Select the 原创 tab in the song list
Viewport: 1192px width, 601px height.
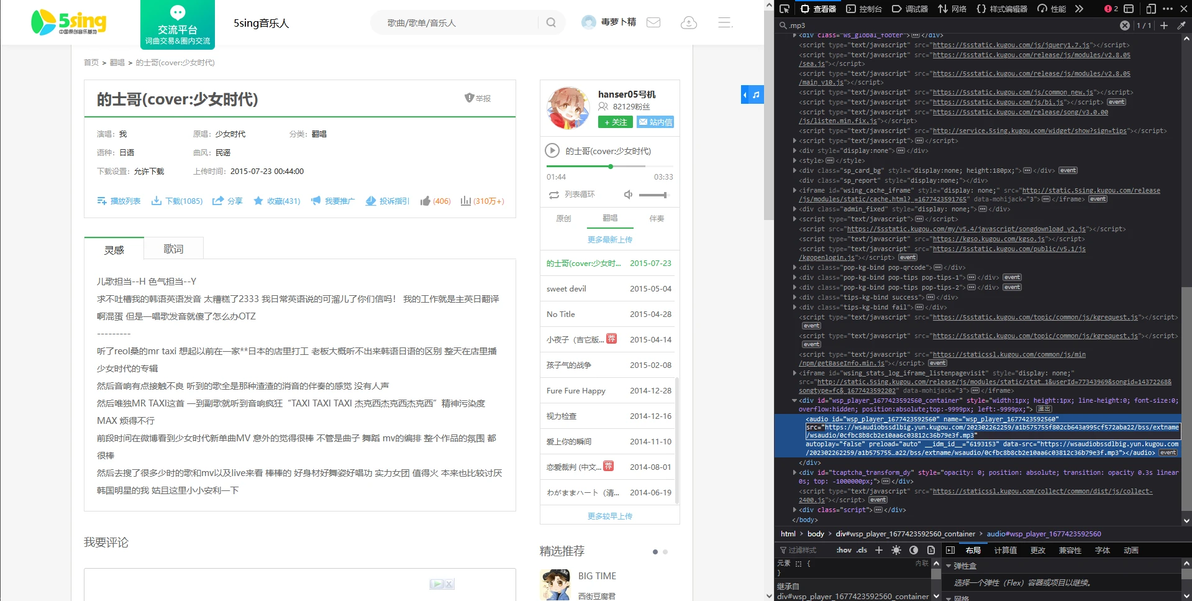coord(563,218)
